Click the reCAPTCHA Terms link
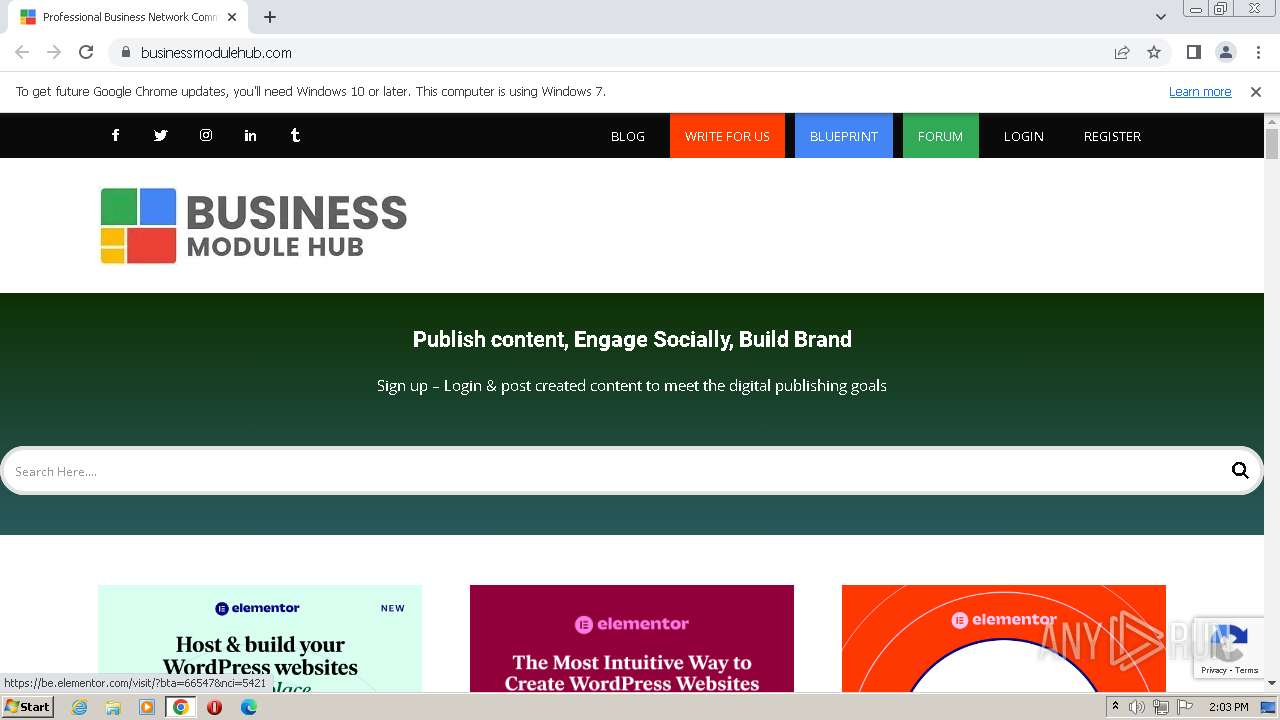Viewport: 1280px width, 720px height. pos(1247,670)
